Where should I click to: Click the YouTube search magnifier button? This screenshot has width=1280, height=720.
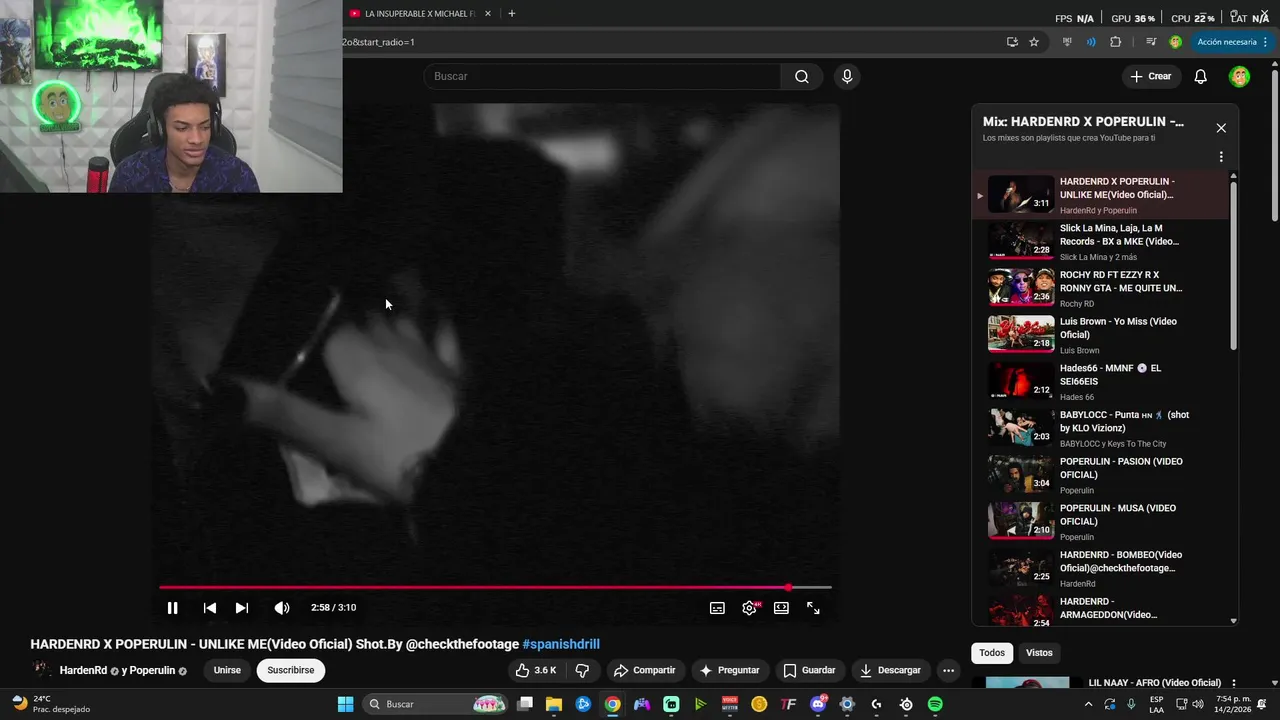pos(801,77)
